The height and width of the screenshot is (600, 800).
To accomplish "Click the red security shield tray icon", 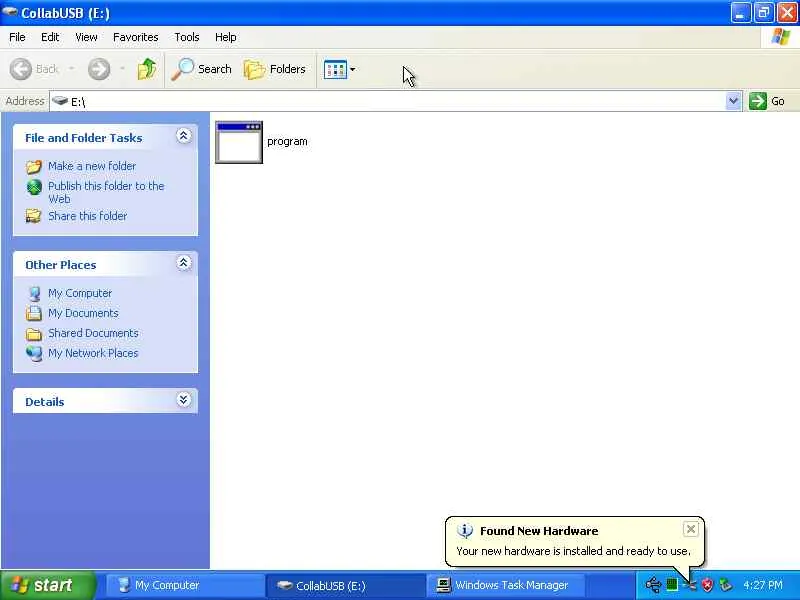I will (x=707, y=585).
